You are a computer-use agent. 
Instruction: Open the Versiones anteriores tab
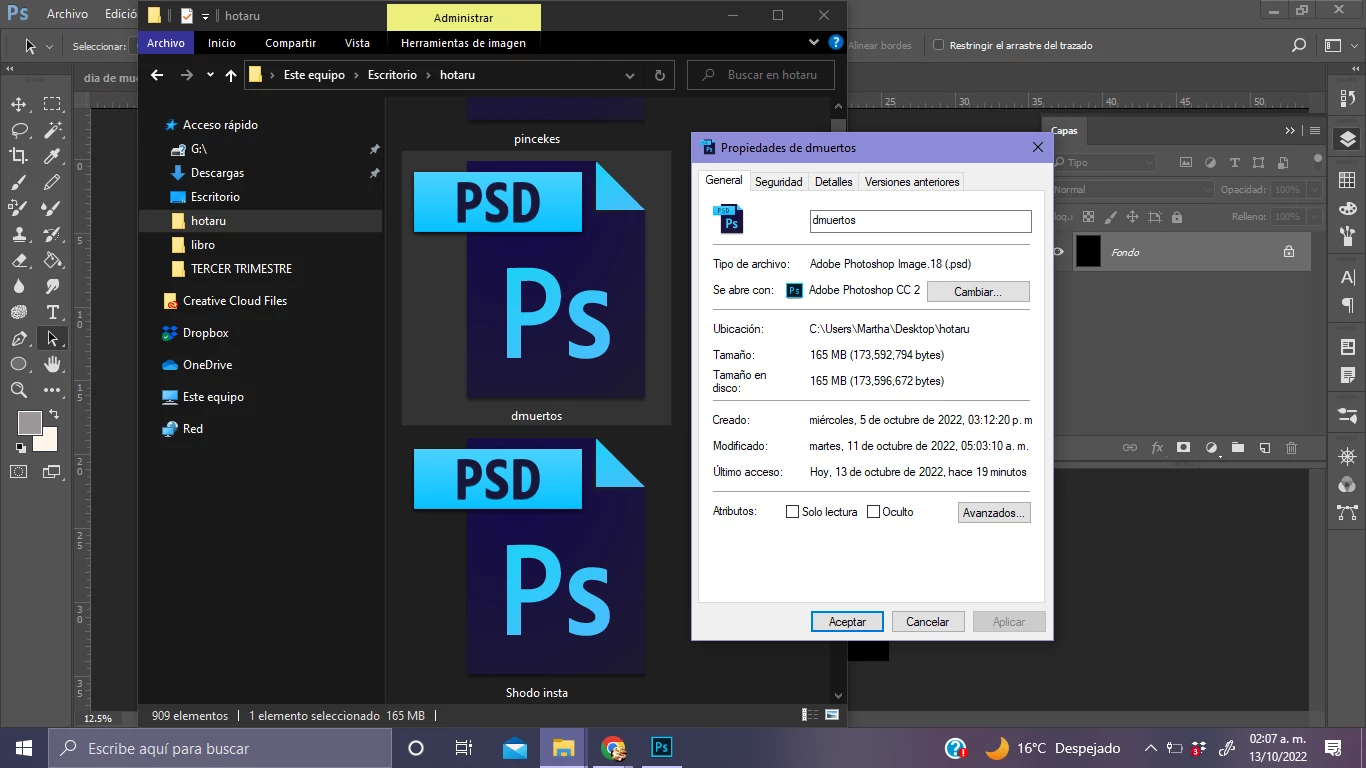click(x=912, y=182)
